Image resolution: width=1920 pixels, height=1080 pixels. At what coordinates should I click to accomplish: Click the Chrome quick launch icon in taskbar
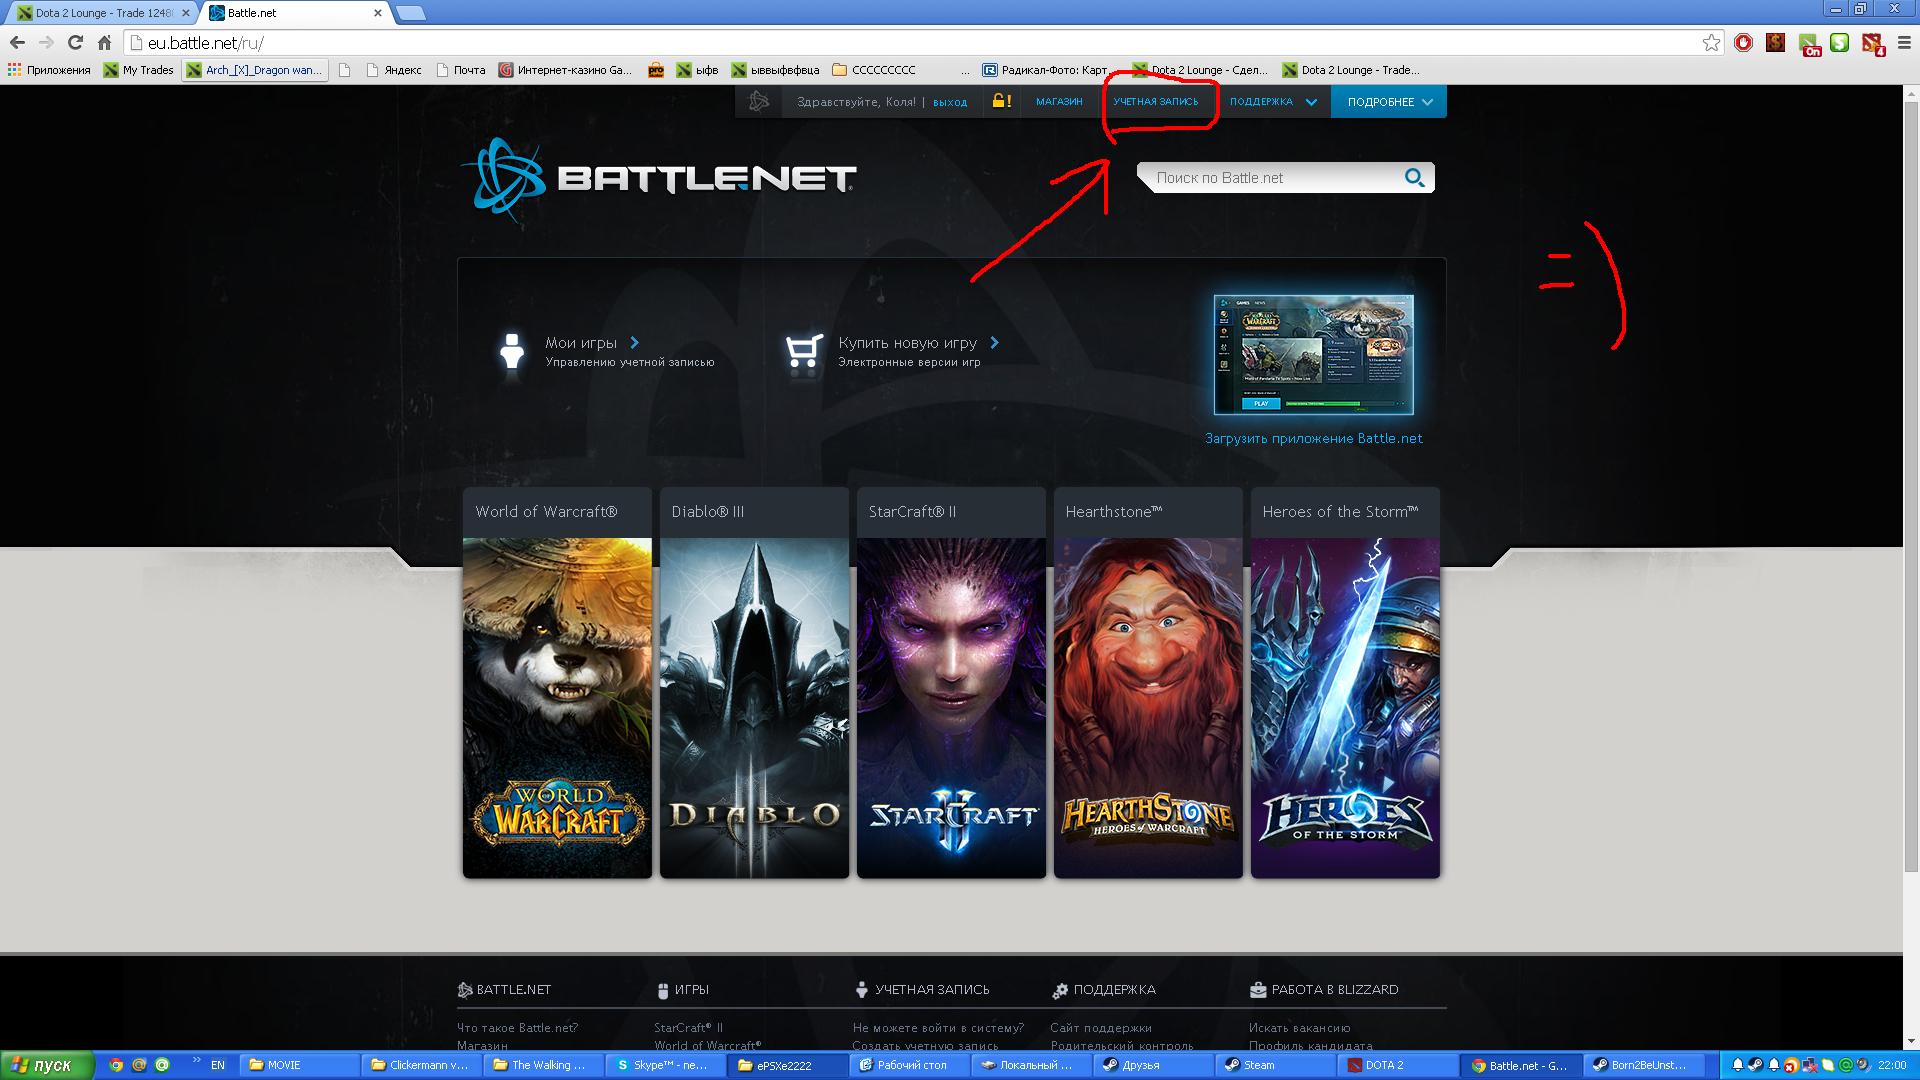pyautogui.click(x=116, y=1065)
